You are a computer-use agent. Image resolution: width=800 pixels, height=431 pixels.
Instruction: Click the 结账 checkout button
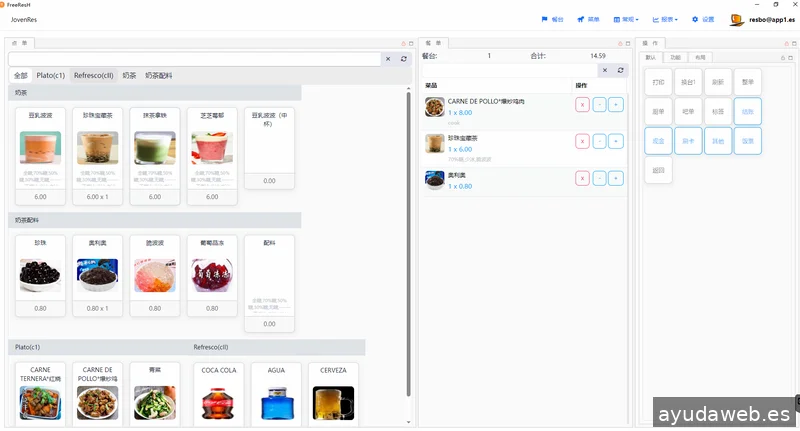pyautogui.click(x=747, y=112)
